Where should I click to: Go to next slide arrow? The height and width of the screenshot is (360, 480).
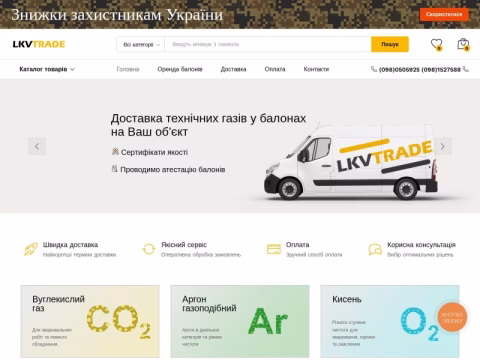pyautogui.click(x=443, y=146)
